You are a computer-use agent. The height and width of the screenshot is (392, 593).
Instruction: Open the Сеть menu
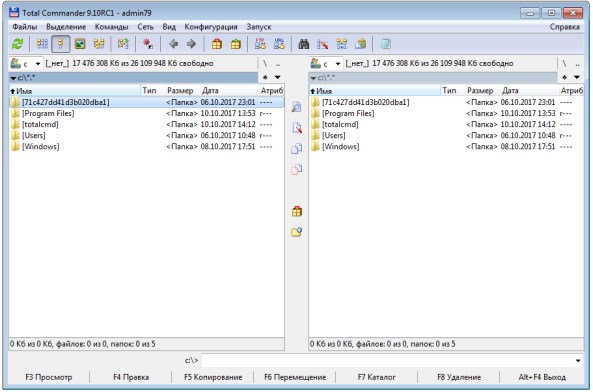coord(145,27)
